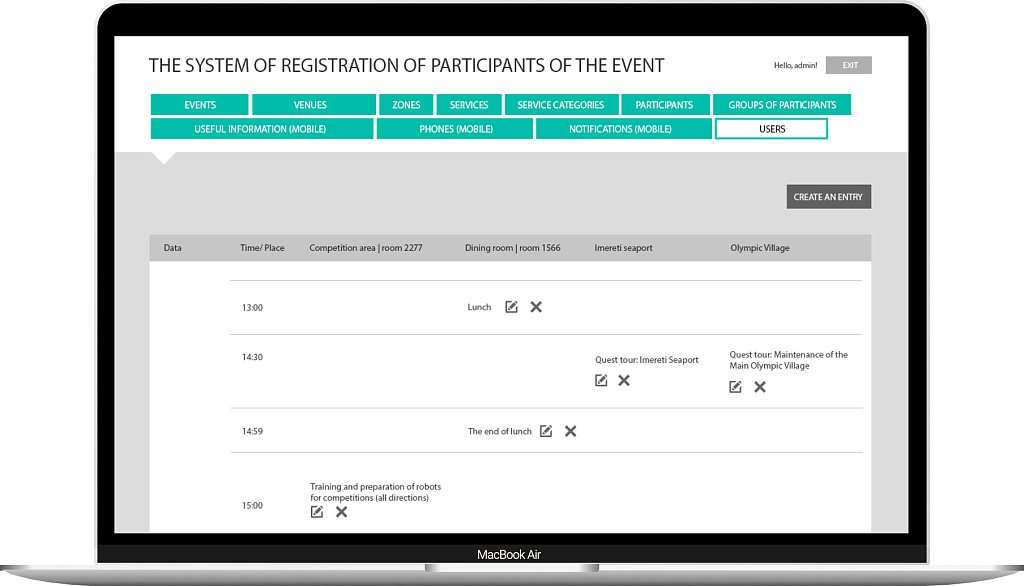This screenshot has height=586, width=1024.
Task: Click the page title heading
Action: 406,65
